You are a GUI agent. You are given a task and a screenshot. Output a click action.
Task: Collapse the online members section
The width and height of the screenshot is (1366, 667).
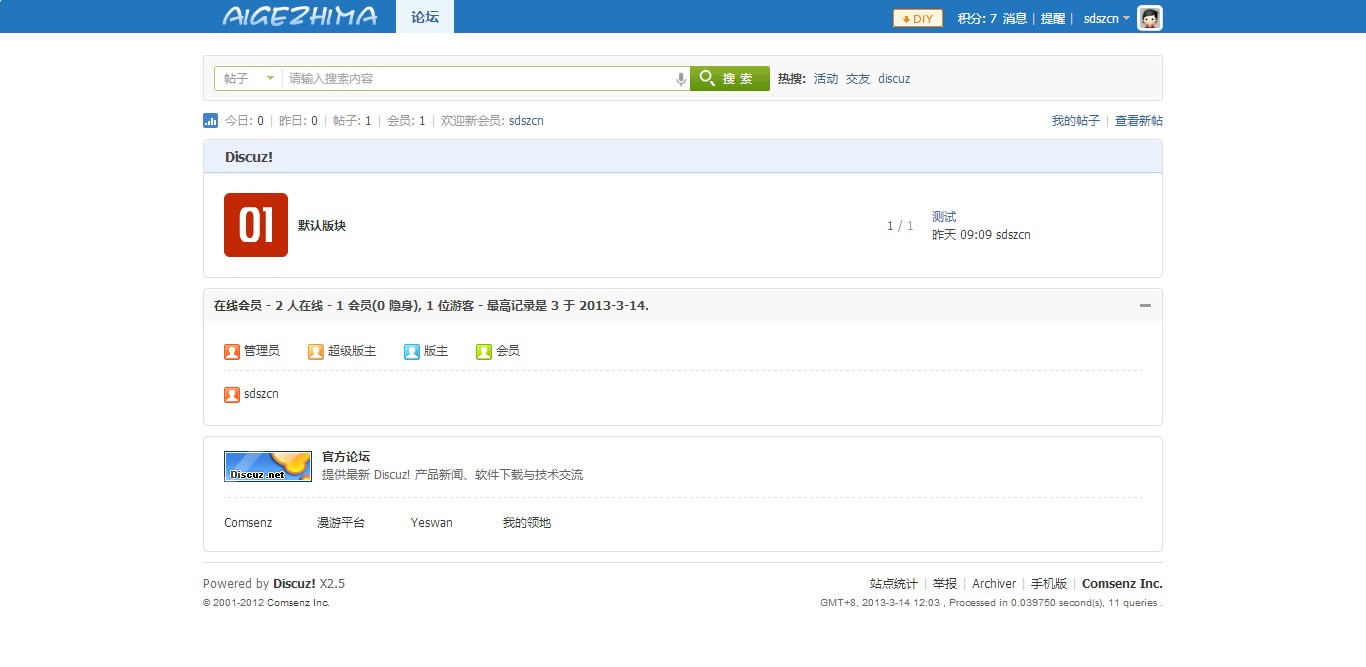coord(1145,306)
